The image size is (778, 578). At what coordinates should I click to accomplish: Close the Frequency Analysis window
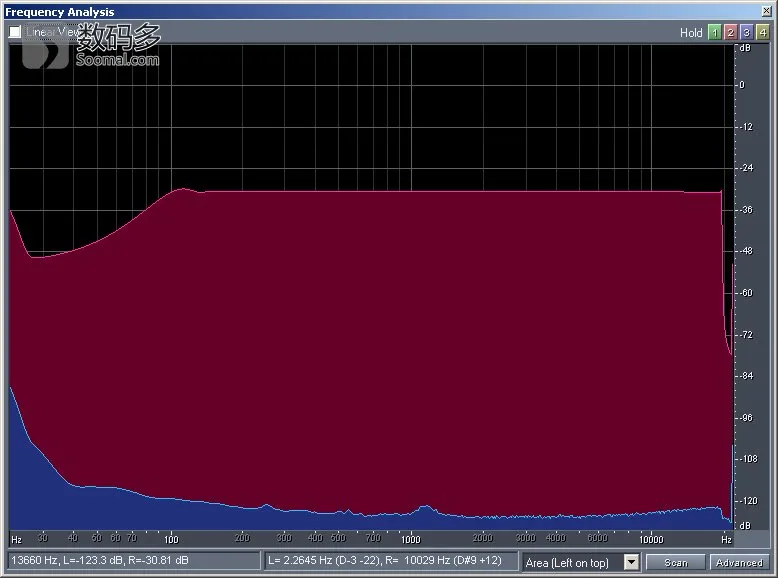pyautogui.click(x=766, y=11)
